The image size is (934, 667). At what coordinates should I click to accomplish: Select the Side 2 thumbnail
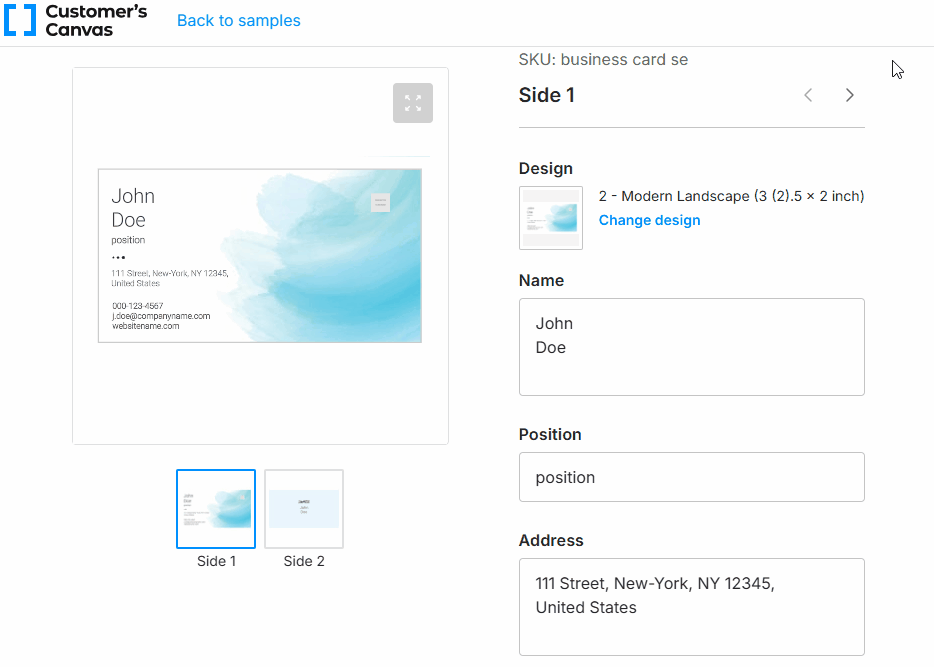coord(304,509)
